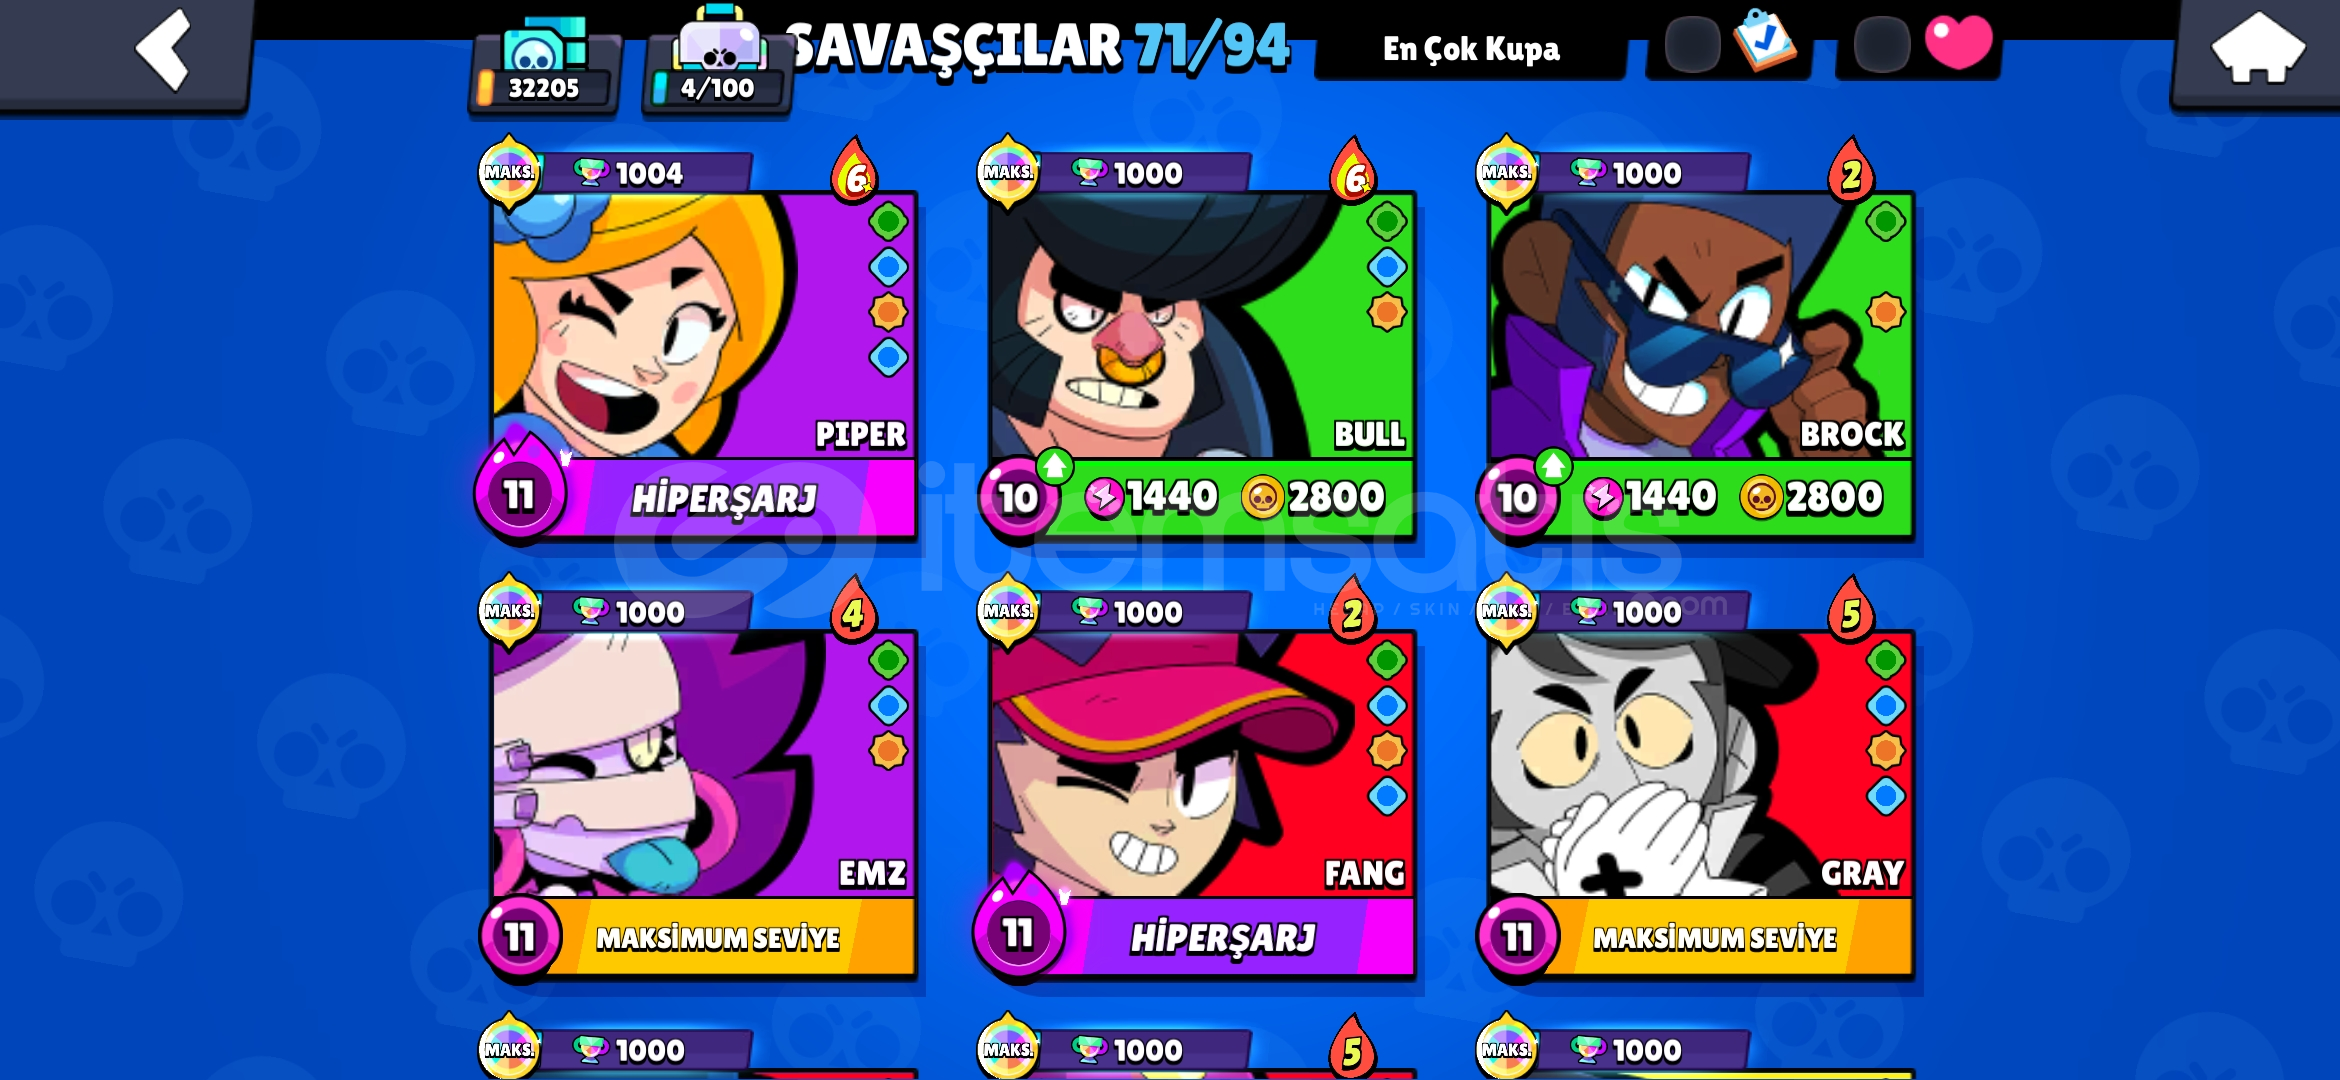The width and height of the screenshot is (2340, 1080).
Task: Tap Gray's MAKSİMUM SEVİYE bar
Action: [x=1716, y=938]
